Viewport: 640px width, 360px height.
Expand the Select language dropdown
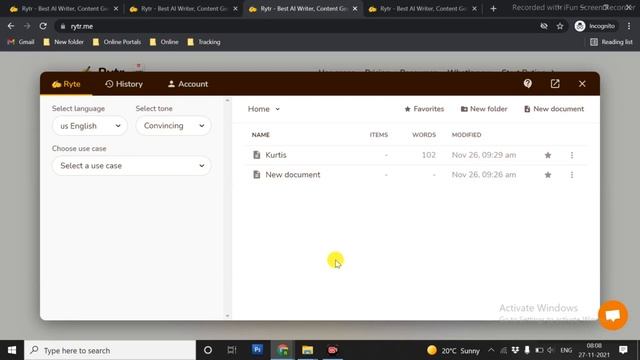[90, 126]
